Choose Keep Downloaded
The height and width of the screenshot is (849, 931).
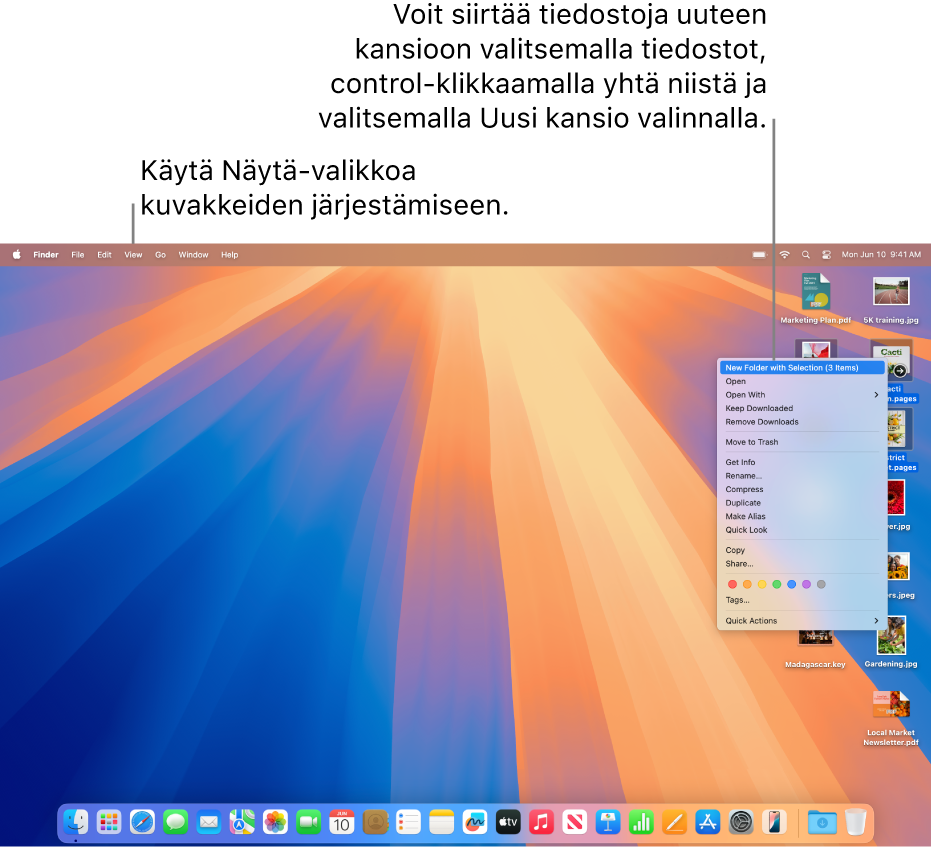coord(803,408)
